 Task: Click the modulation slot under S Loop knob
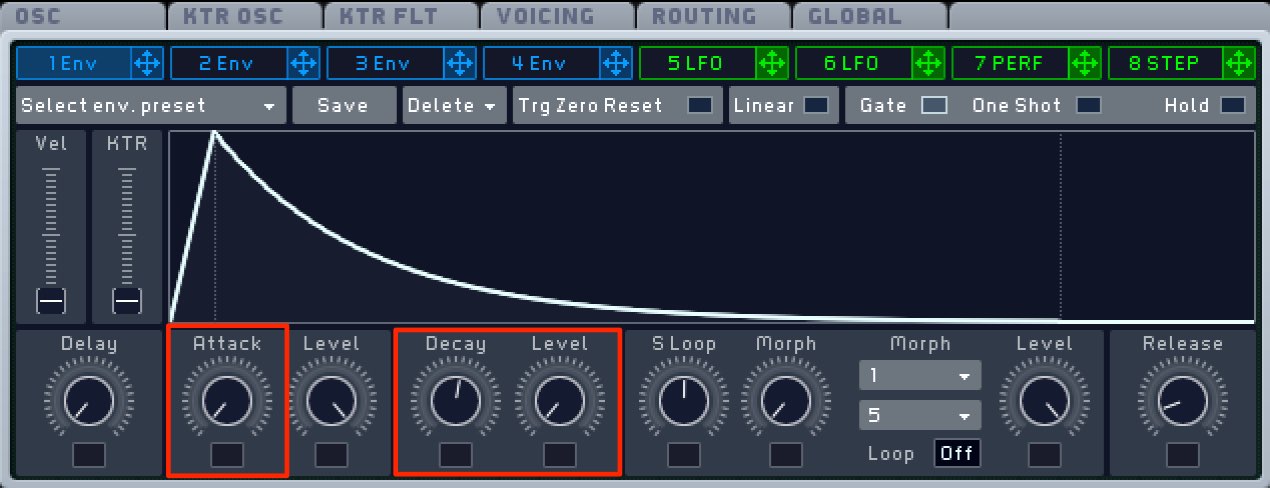(684, 455)
